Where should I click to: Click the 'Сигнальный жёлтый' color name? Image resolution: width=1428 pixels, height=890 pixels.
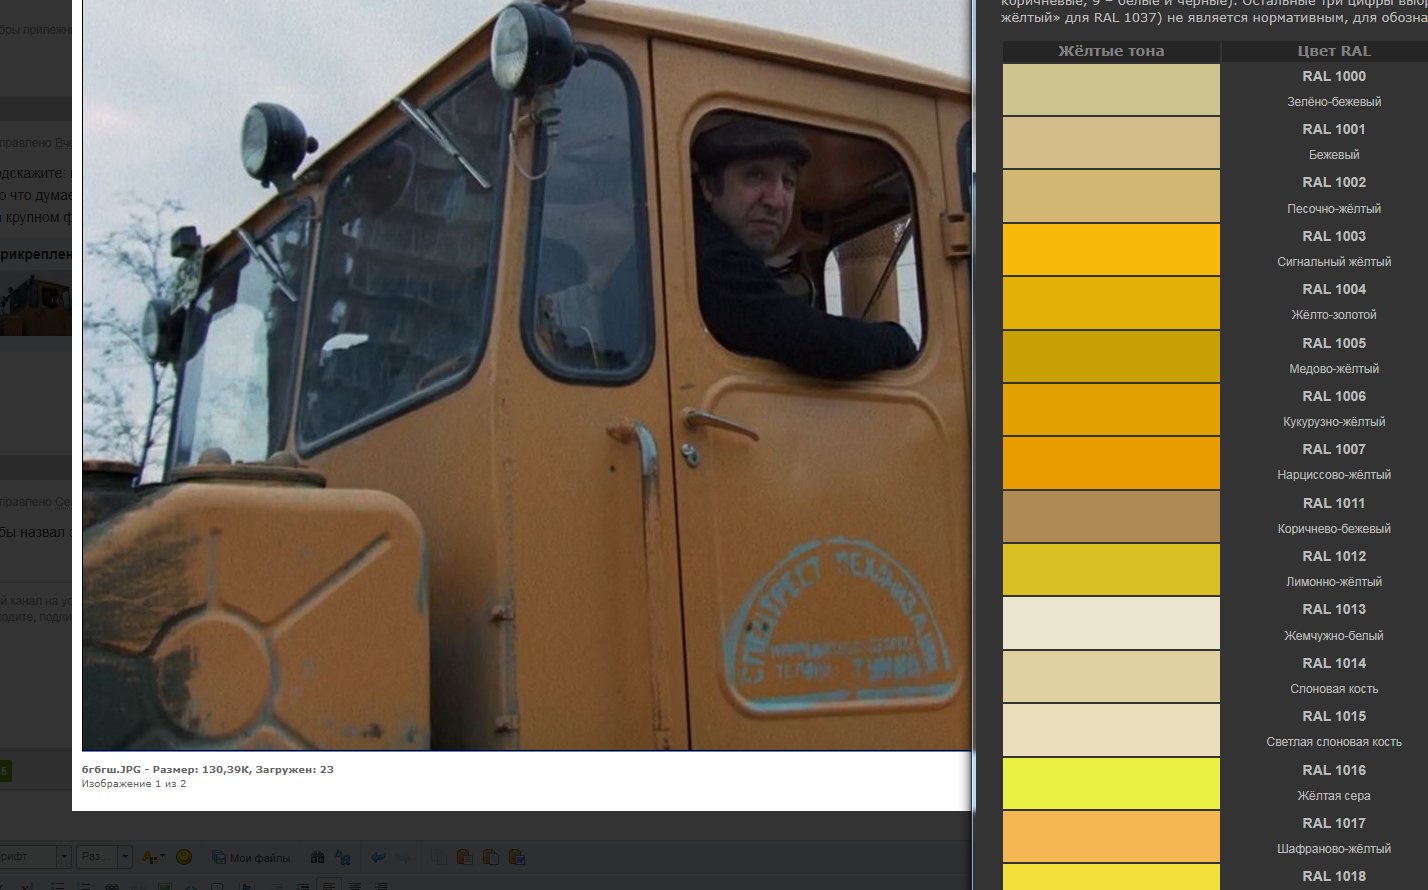point(1334,262)
